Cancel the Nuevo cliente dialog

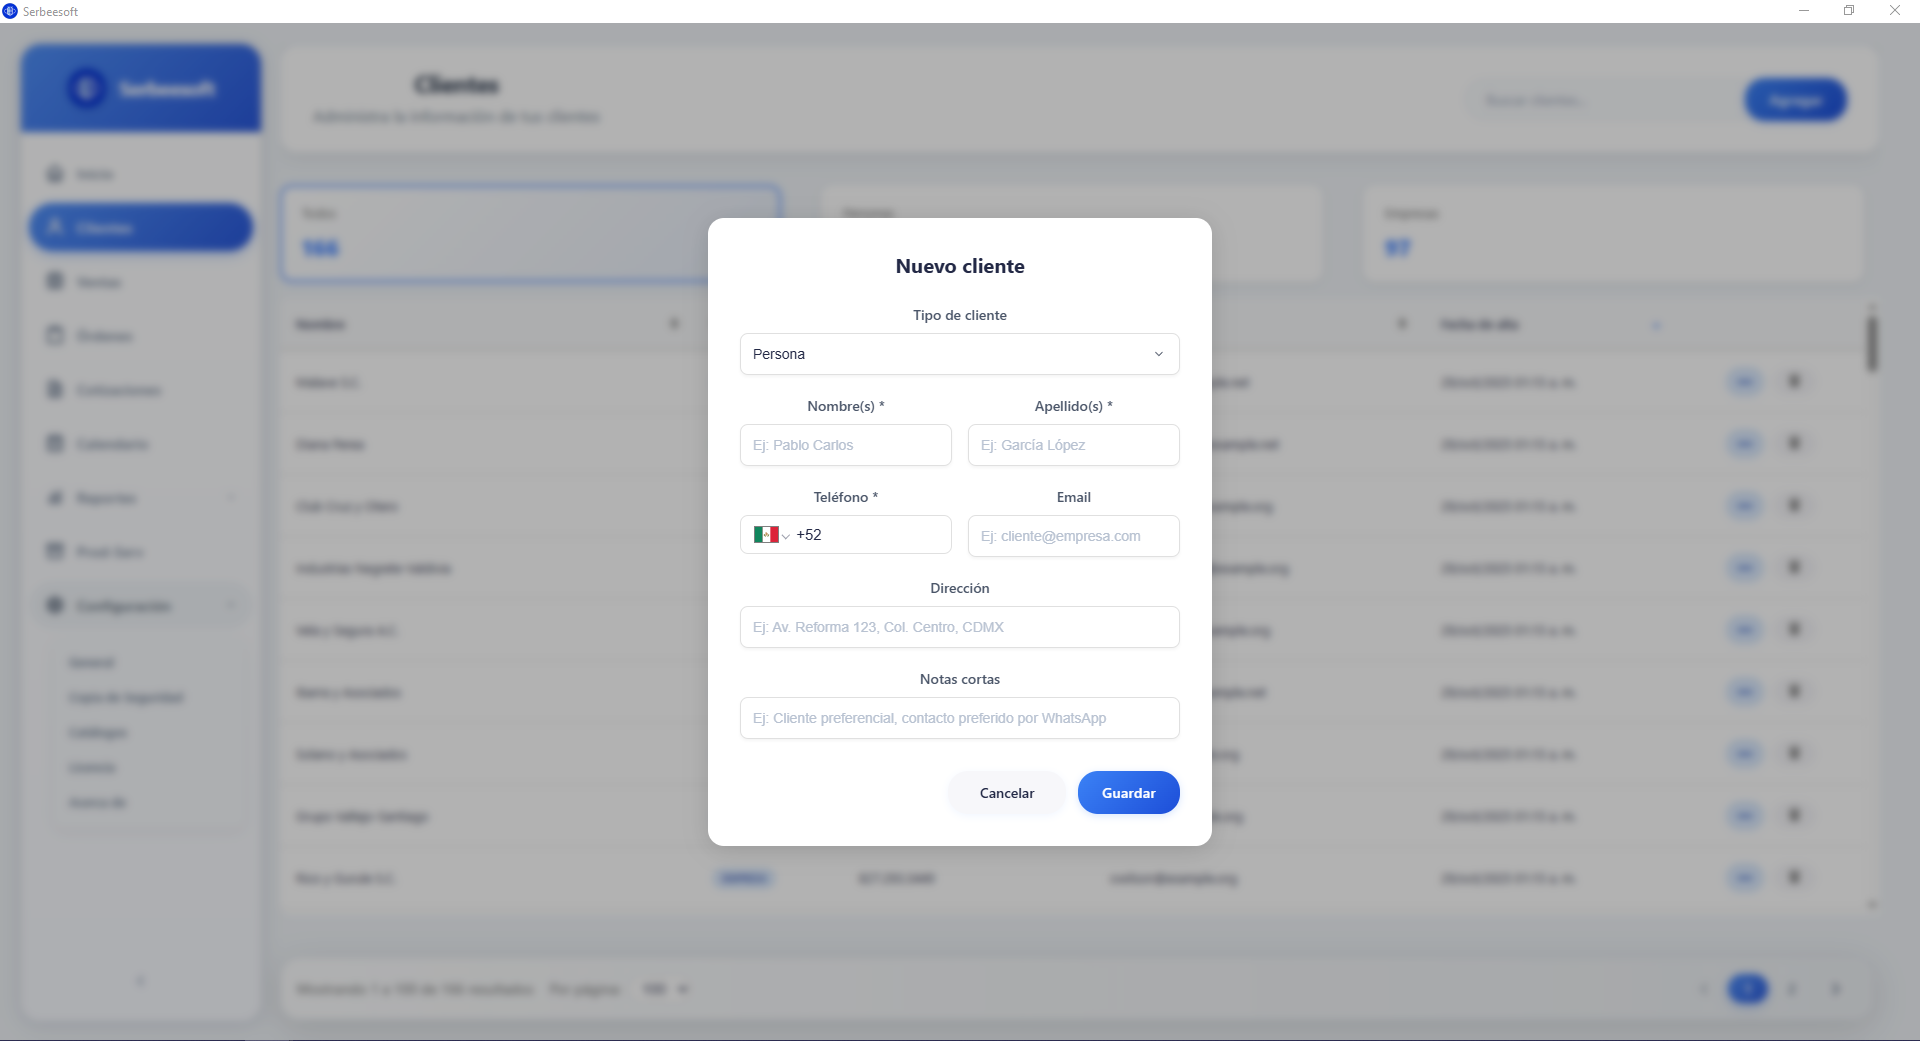[x=1006, y=793]
